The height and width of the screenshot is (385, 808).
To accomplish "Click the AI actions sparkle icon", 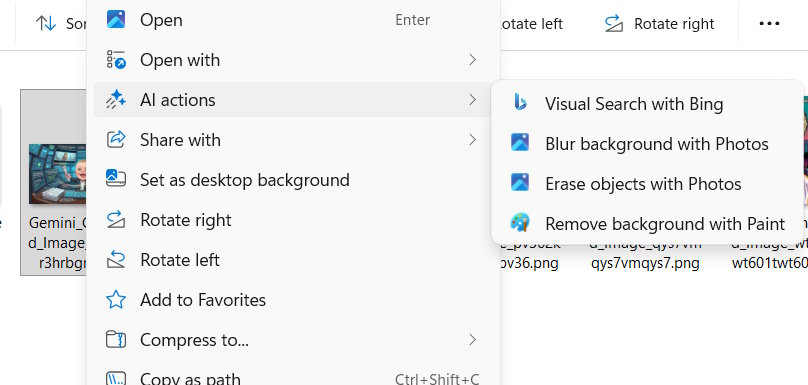I will (x=116, y=99).
